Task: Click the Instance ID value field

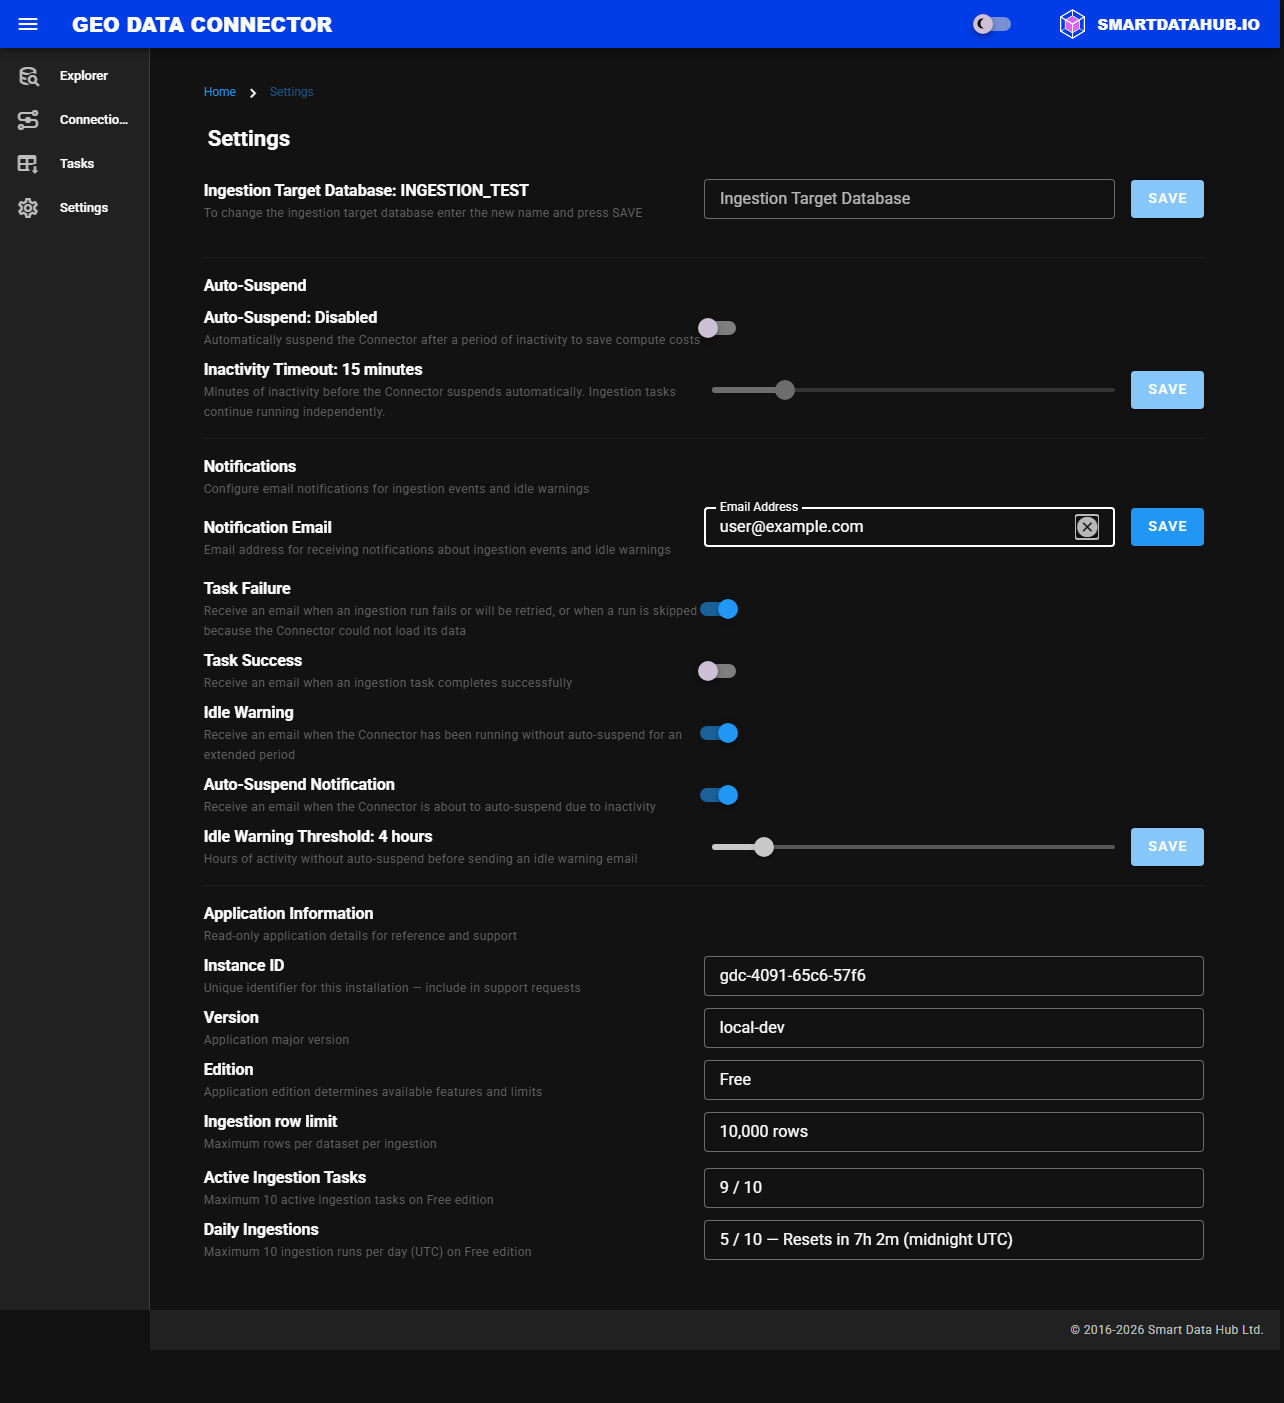Action: click(954, 976)
